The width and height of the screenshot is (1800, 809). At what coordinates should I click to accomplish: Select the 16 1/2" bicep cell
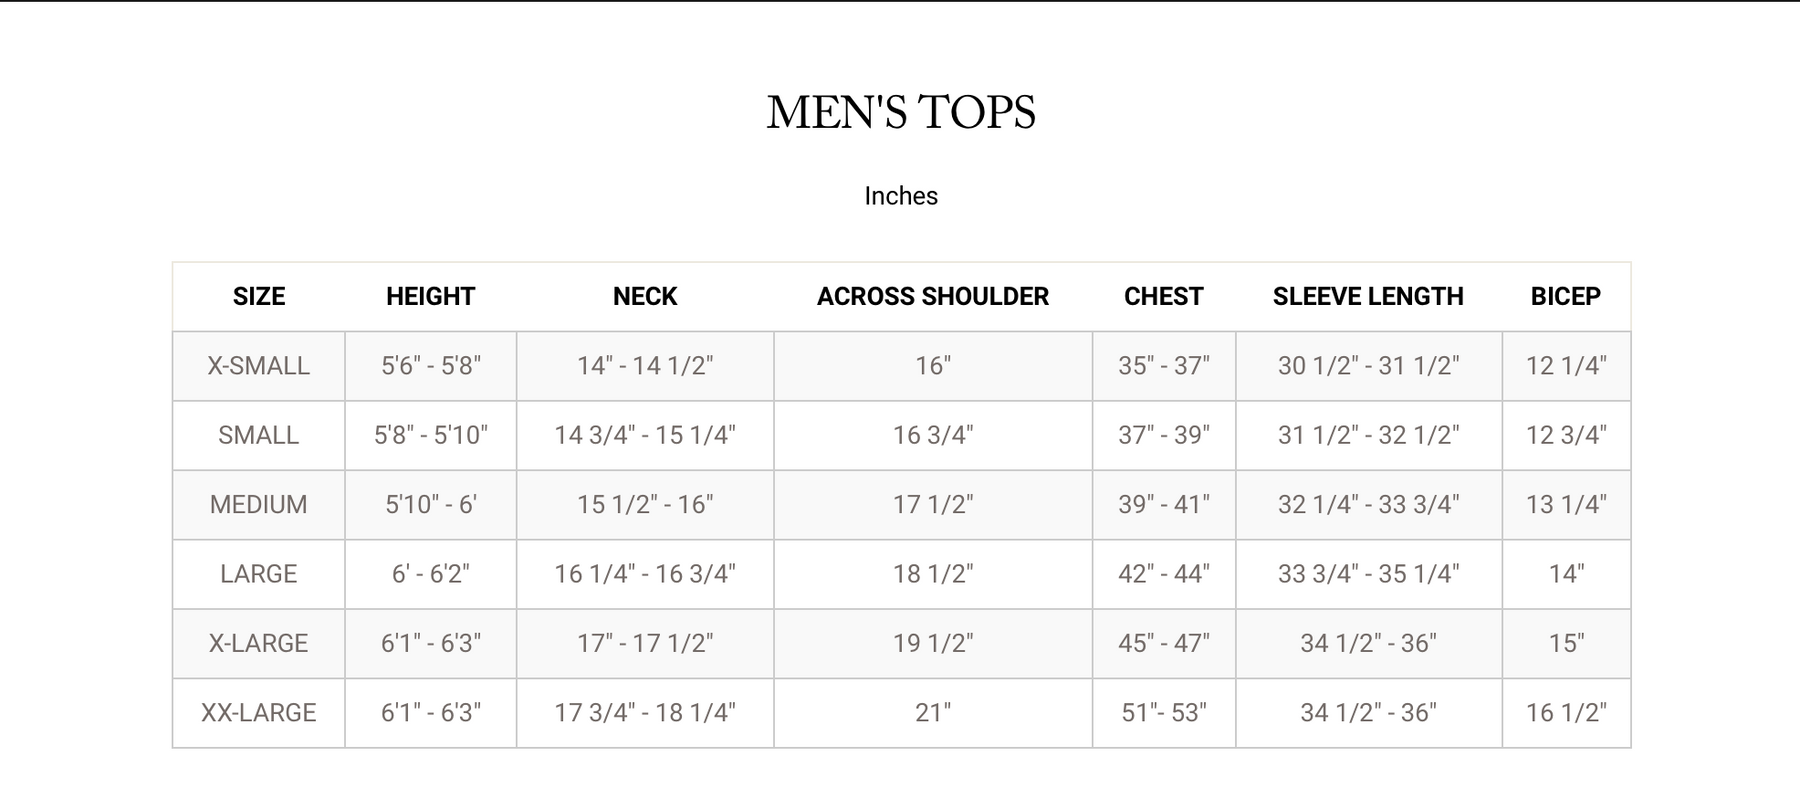(x=1565, y=713)
